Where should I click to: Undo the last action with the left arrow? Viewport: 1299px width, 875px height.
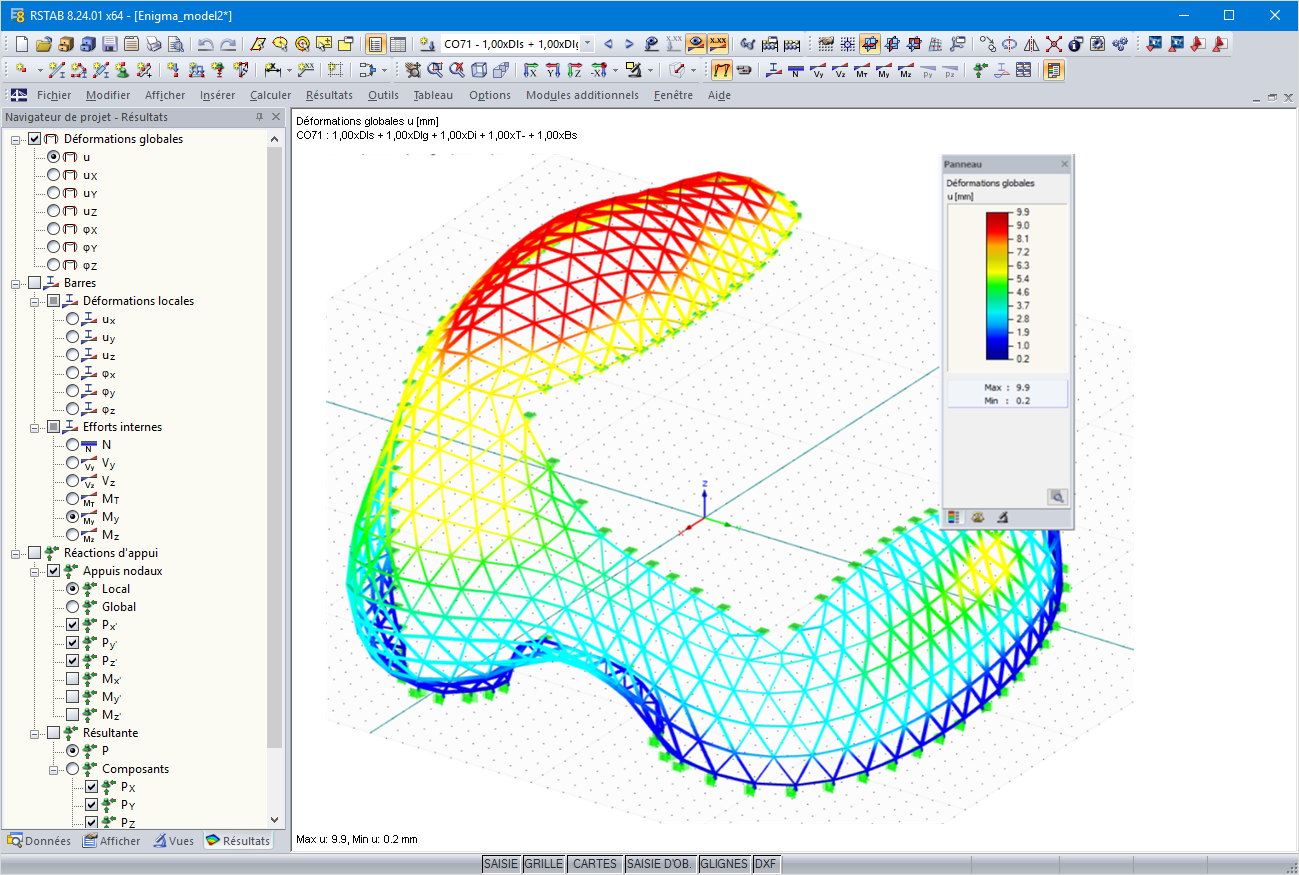point(205,44)
